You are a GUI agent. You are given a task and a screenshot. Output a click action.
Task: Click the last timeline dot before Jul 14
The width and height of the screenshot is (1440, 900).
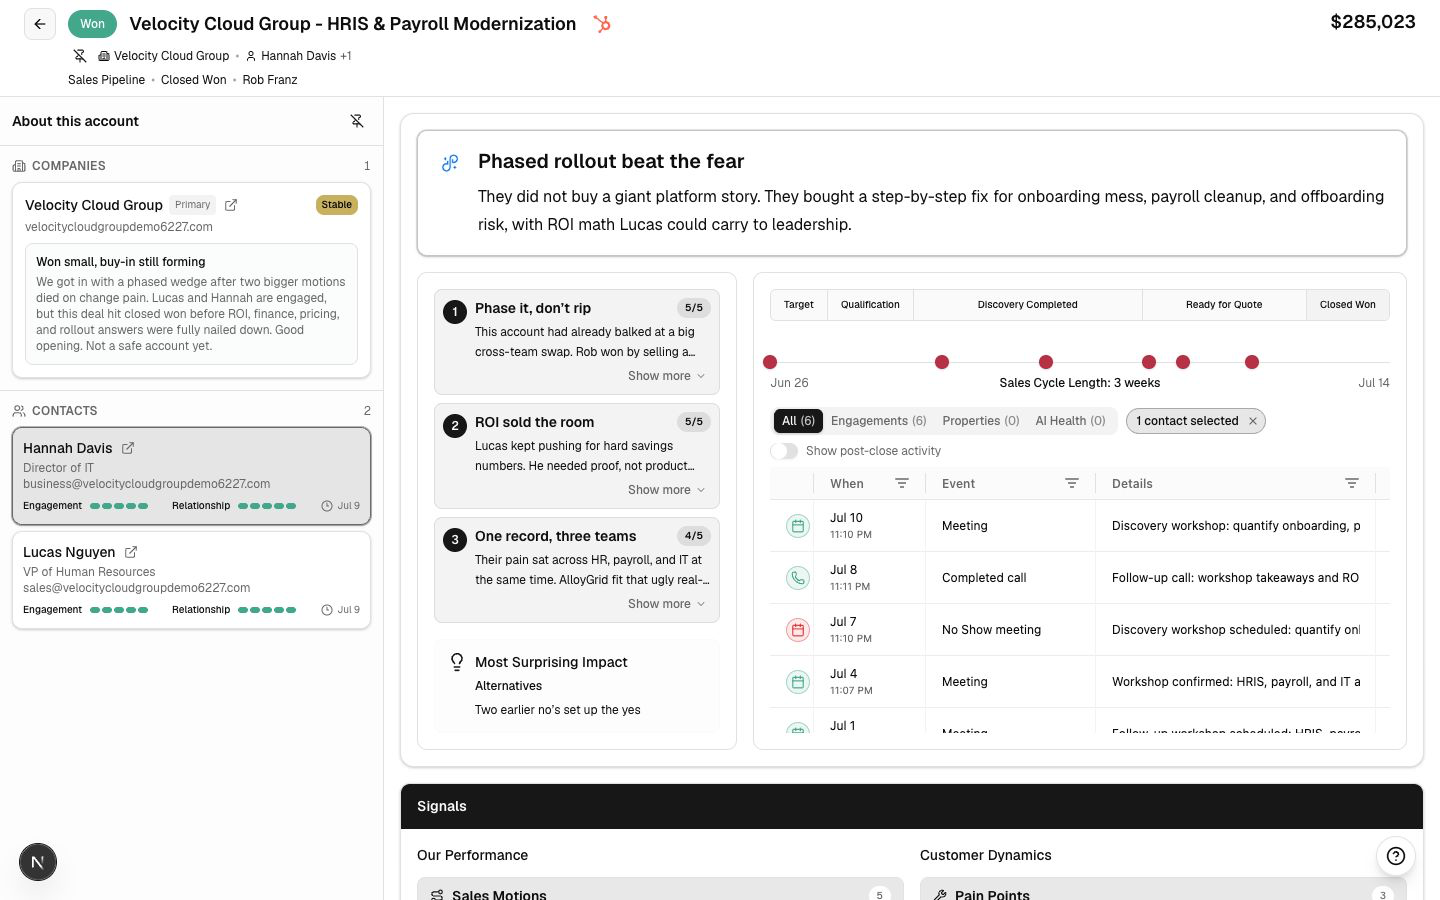click(1252, 362)
